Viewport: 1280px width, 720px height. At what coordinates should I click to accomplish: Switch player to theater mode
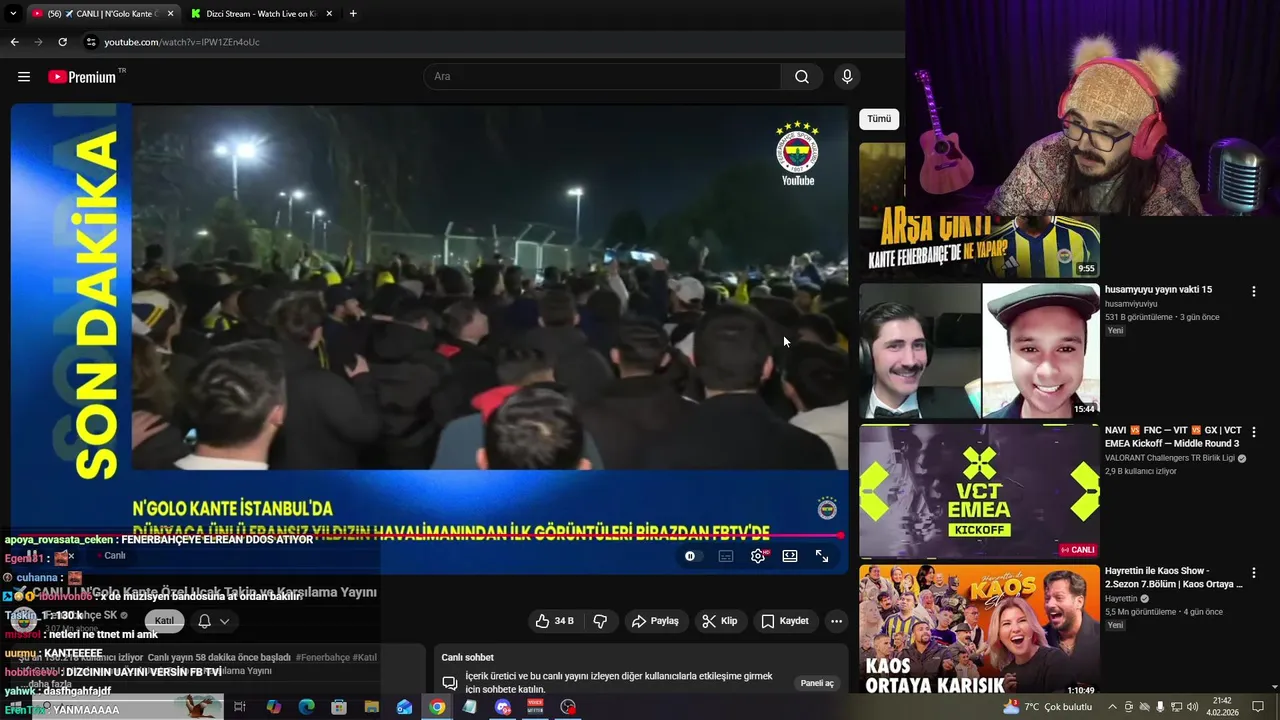790,556
